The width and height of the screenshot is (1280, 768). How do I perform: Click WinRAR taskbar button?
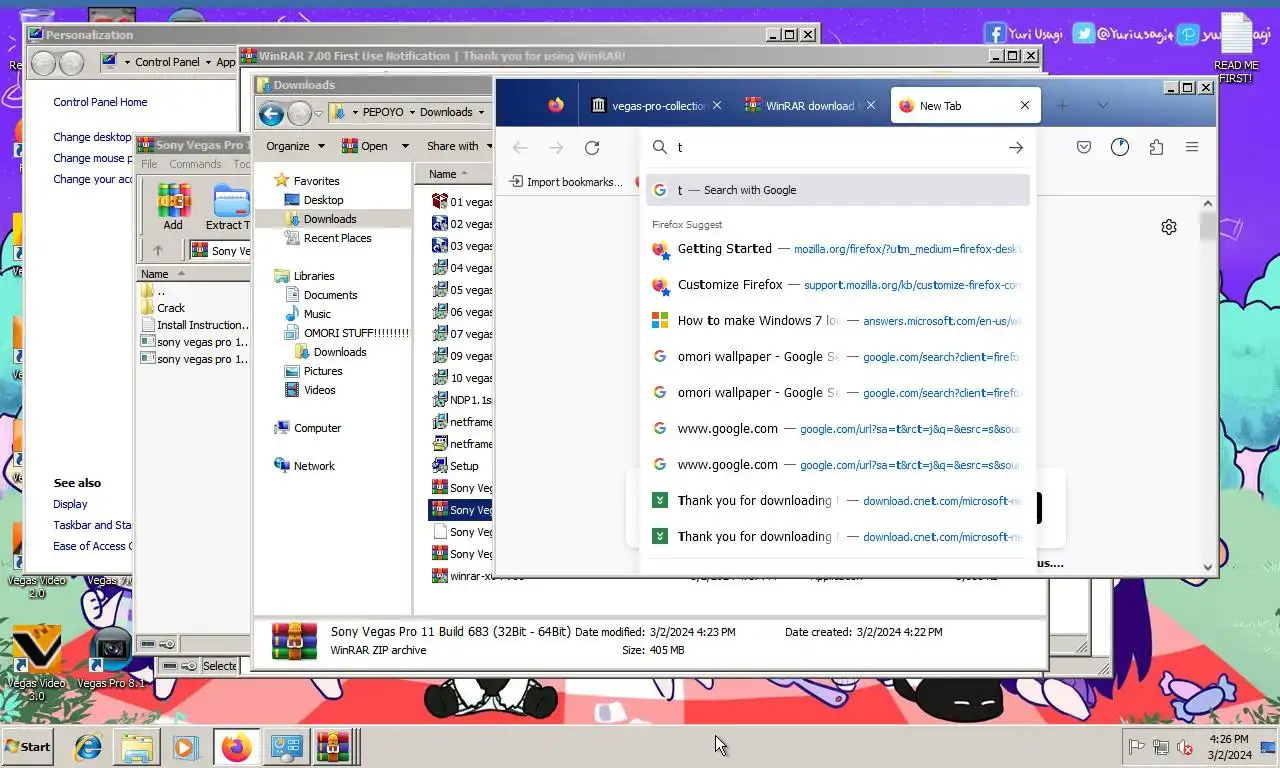pos(334,747)
